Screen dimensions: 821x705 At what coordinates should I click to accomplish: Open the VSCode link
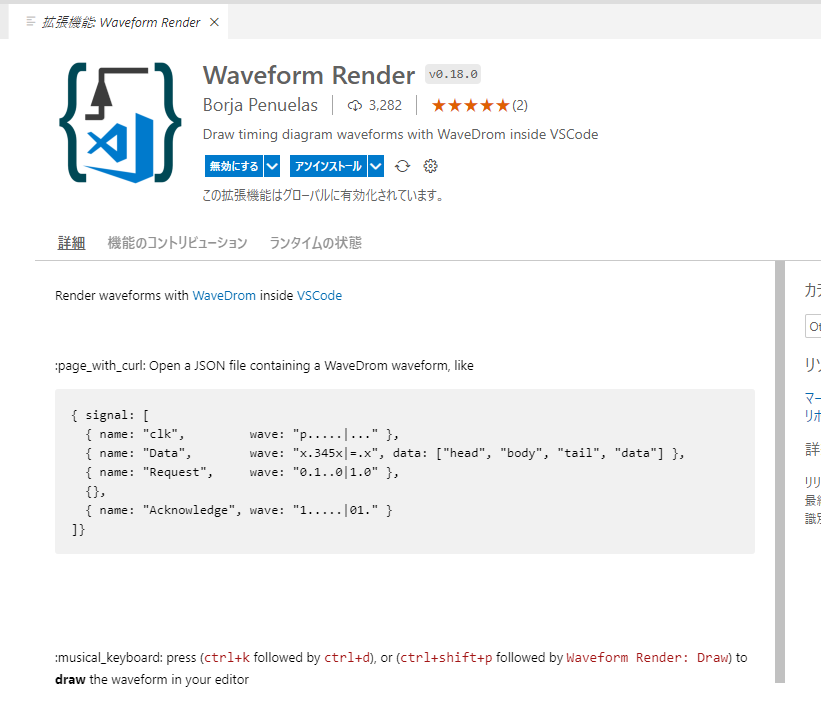point(319,295)
